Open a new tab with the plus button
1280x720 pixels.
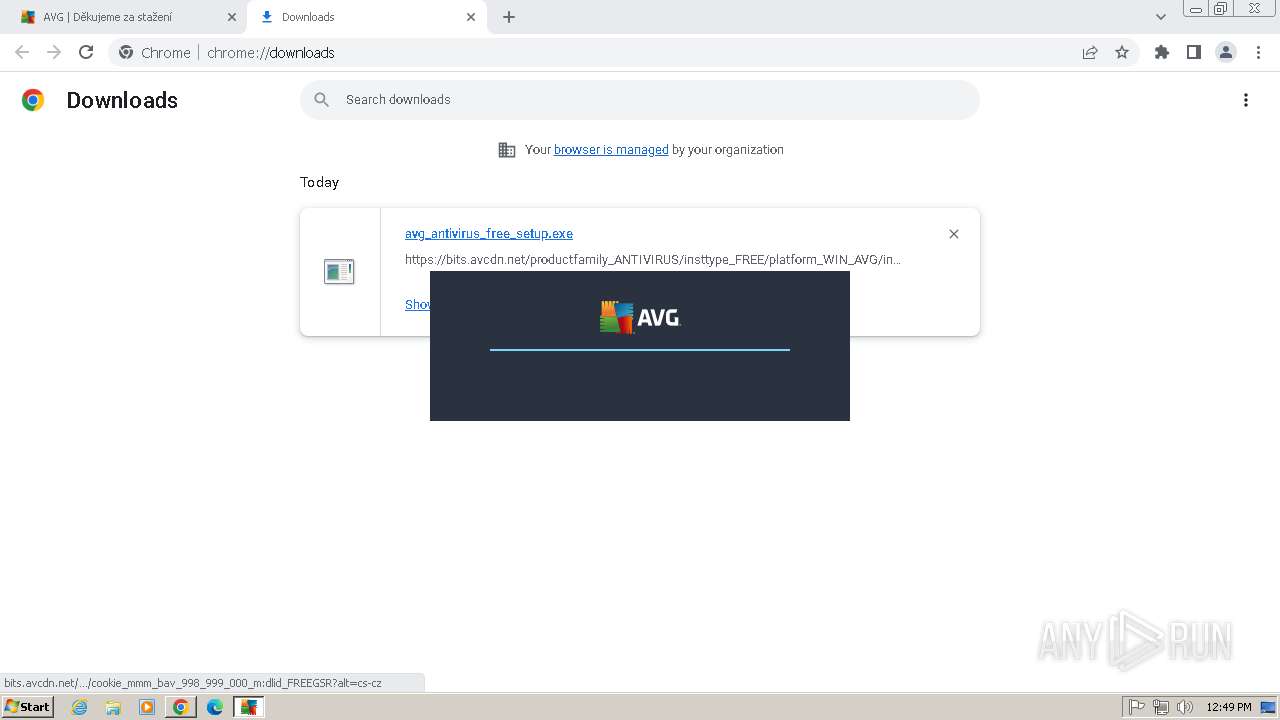tap(509, 17)
